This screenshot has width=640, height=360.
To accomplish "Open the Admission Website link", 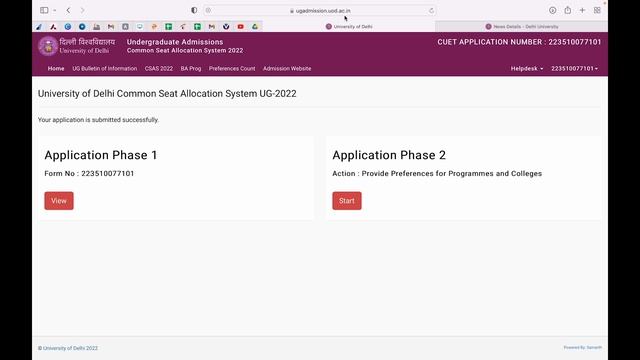I will (x=287, y=69).
